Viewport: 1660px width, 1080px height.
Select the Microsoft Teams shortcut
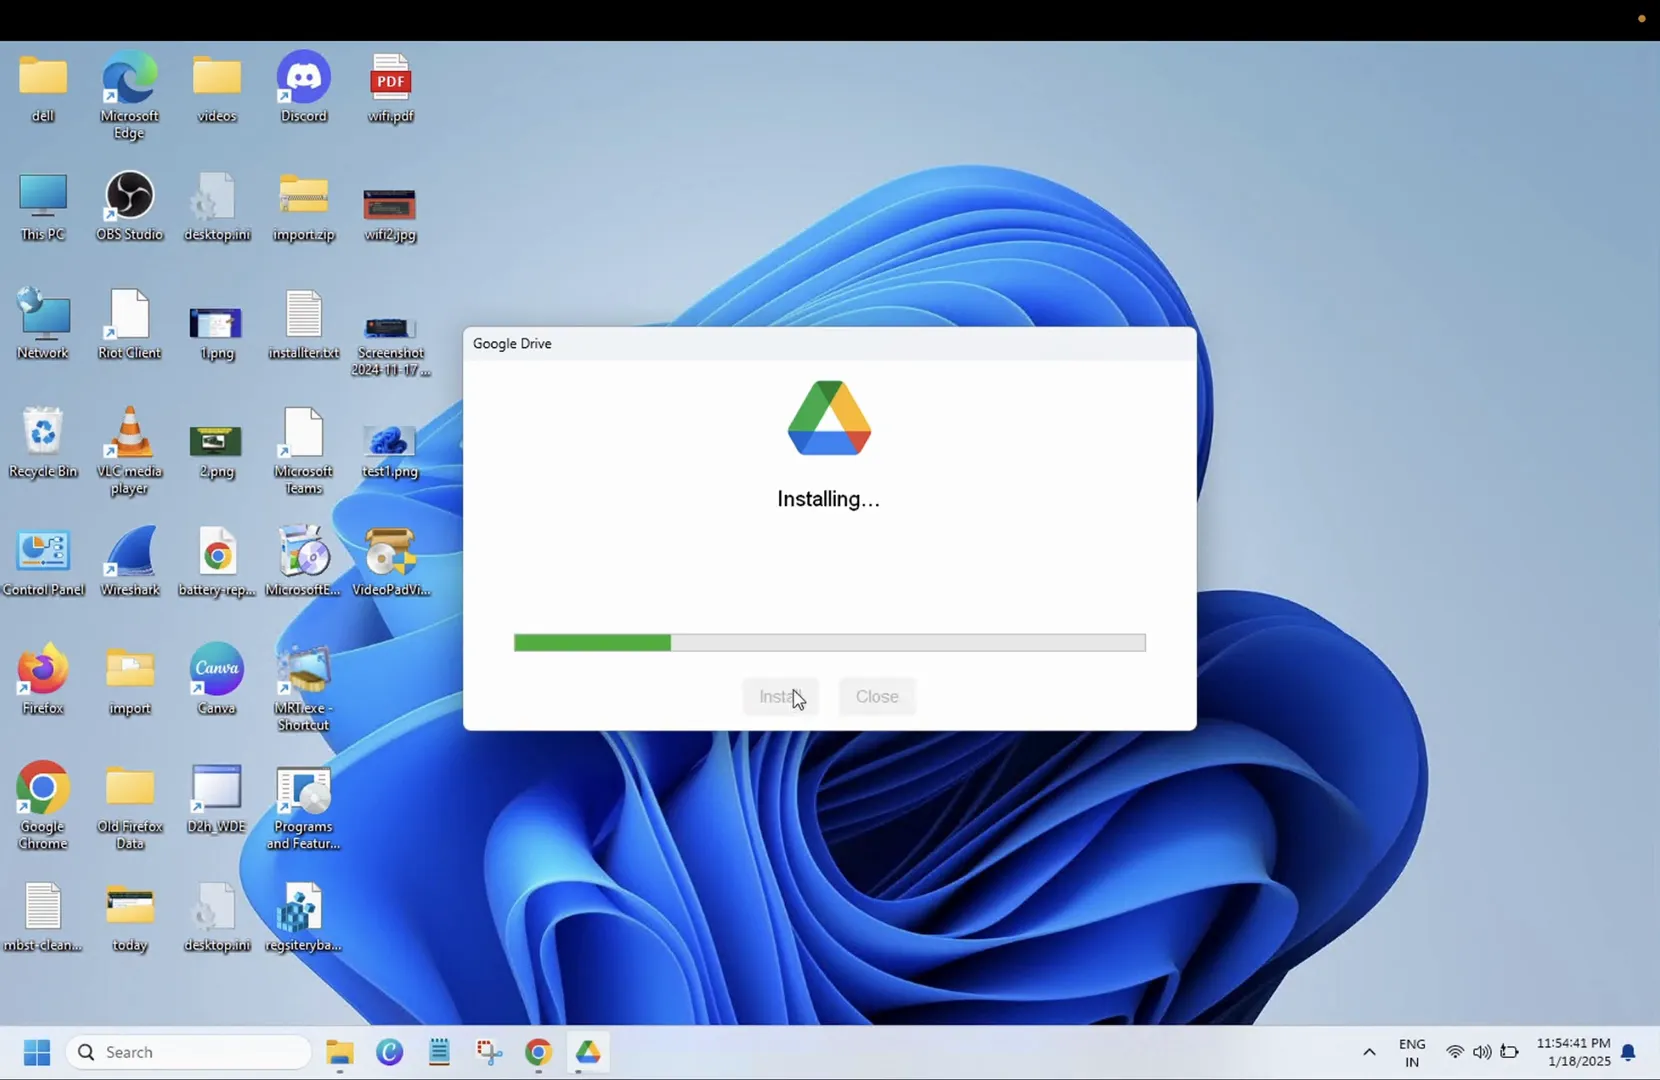tap(304, 451)
